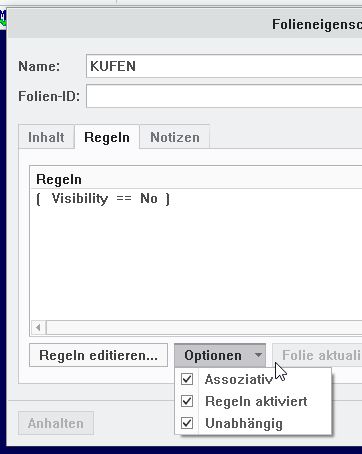The height and width of the screenshot is (454, 362).
Task: Focus the empty Folien-ID input field
Action: (224, 96)
